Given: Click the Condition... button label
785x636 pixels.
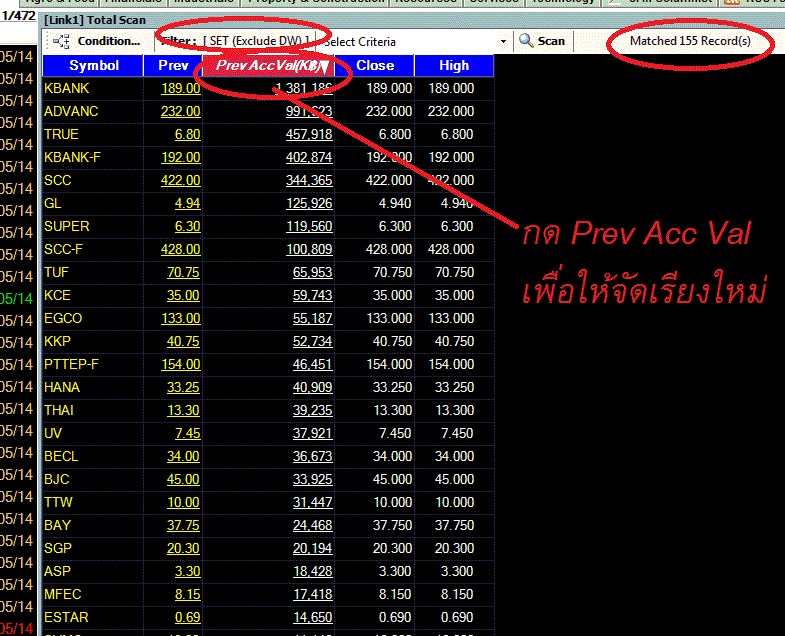Looking at the screenshot, I should point(109,41).
